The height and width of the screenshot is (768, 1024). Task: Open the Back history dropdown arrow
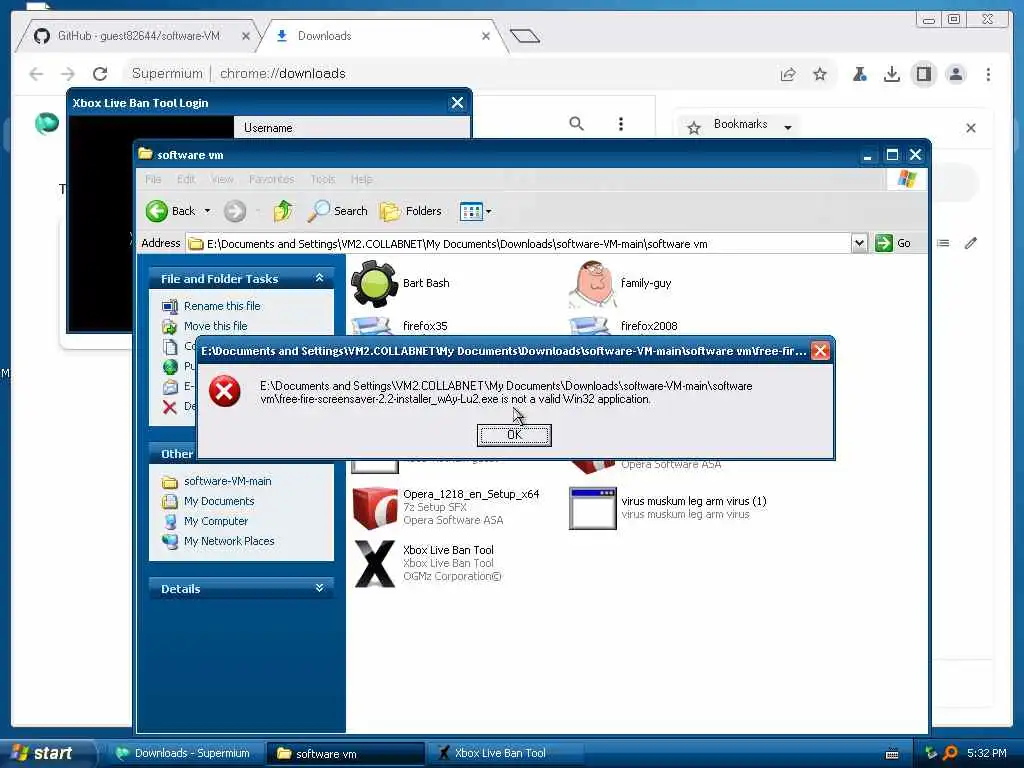coord(207,211)
